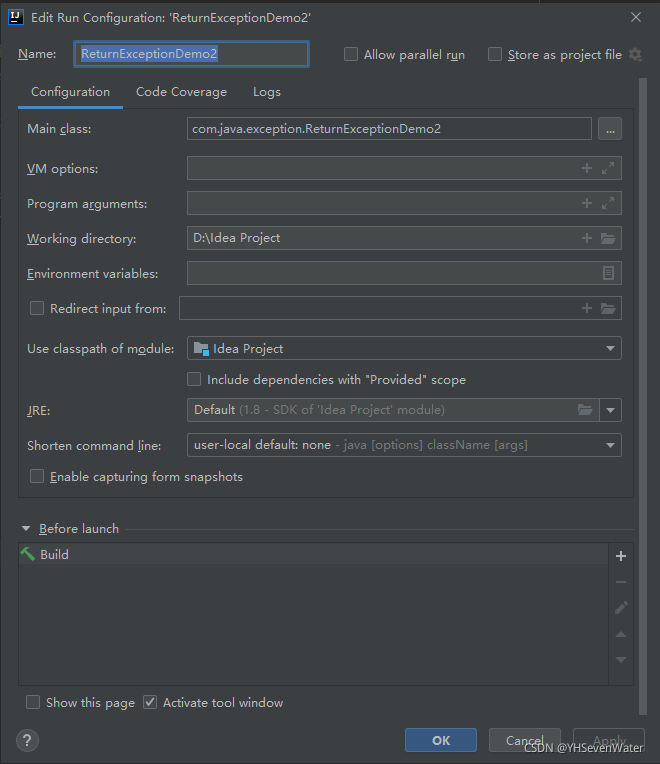The height and width of the screenshot is (764, 660).
Task: Remove selected Before launch task
Action: (x=621, y=582)
